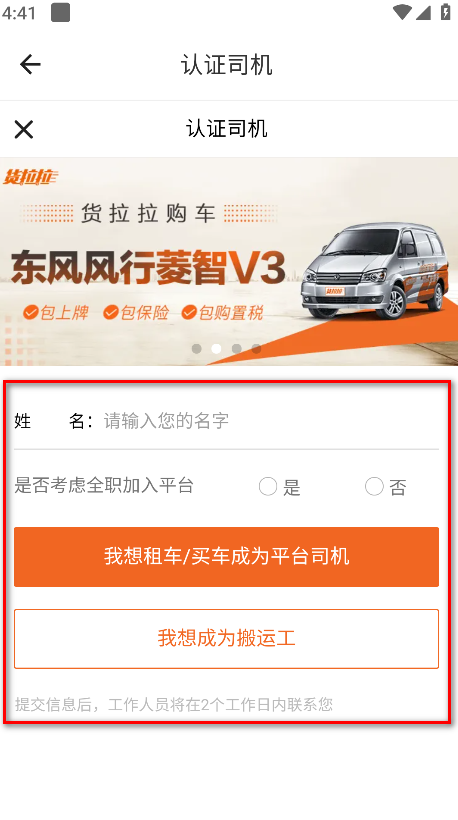Tap the 货拉拉购车 banner heading
The height and width of the screenshot is (820, 458).
click(148, 214)
